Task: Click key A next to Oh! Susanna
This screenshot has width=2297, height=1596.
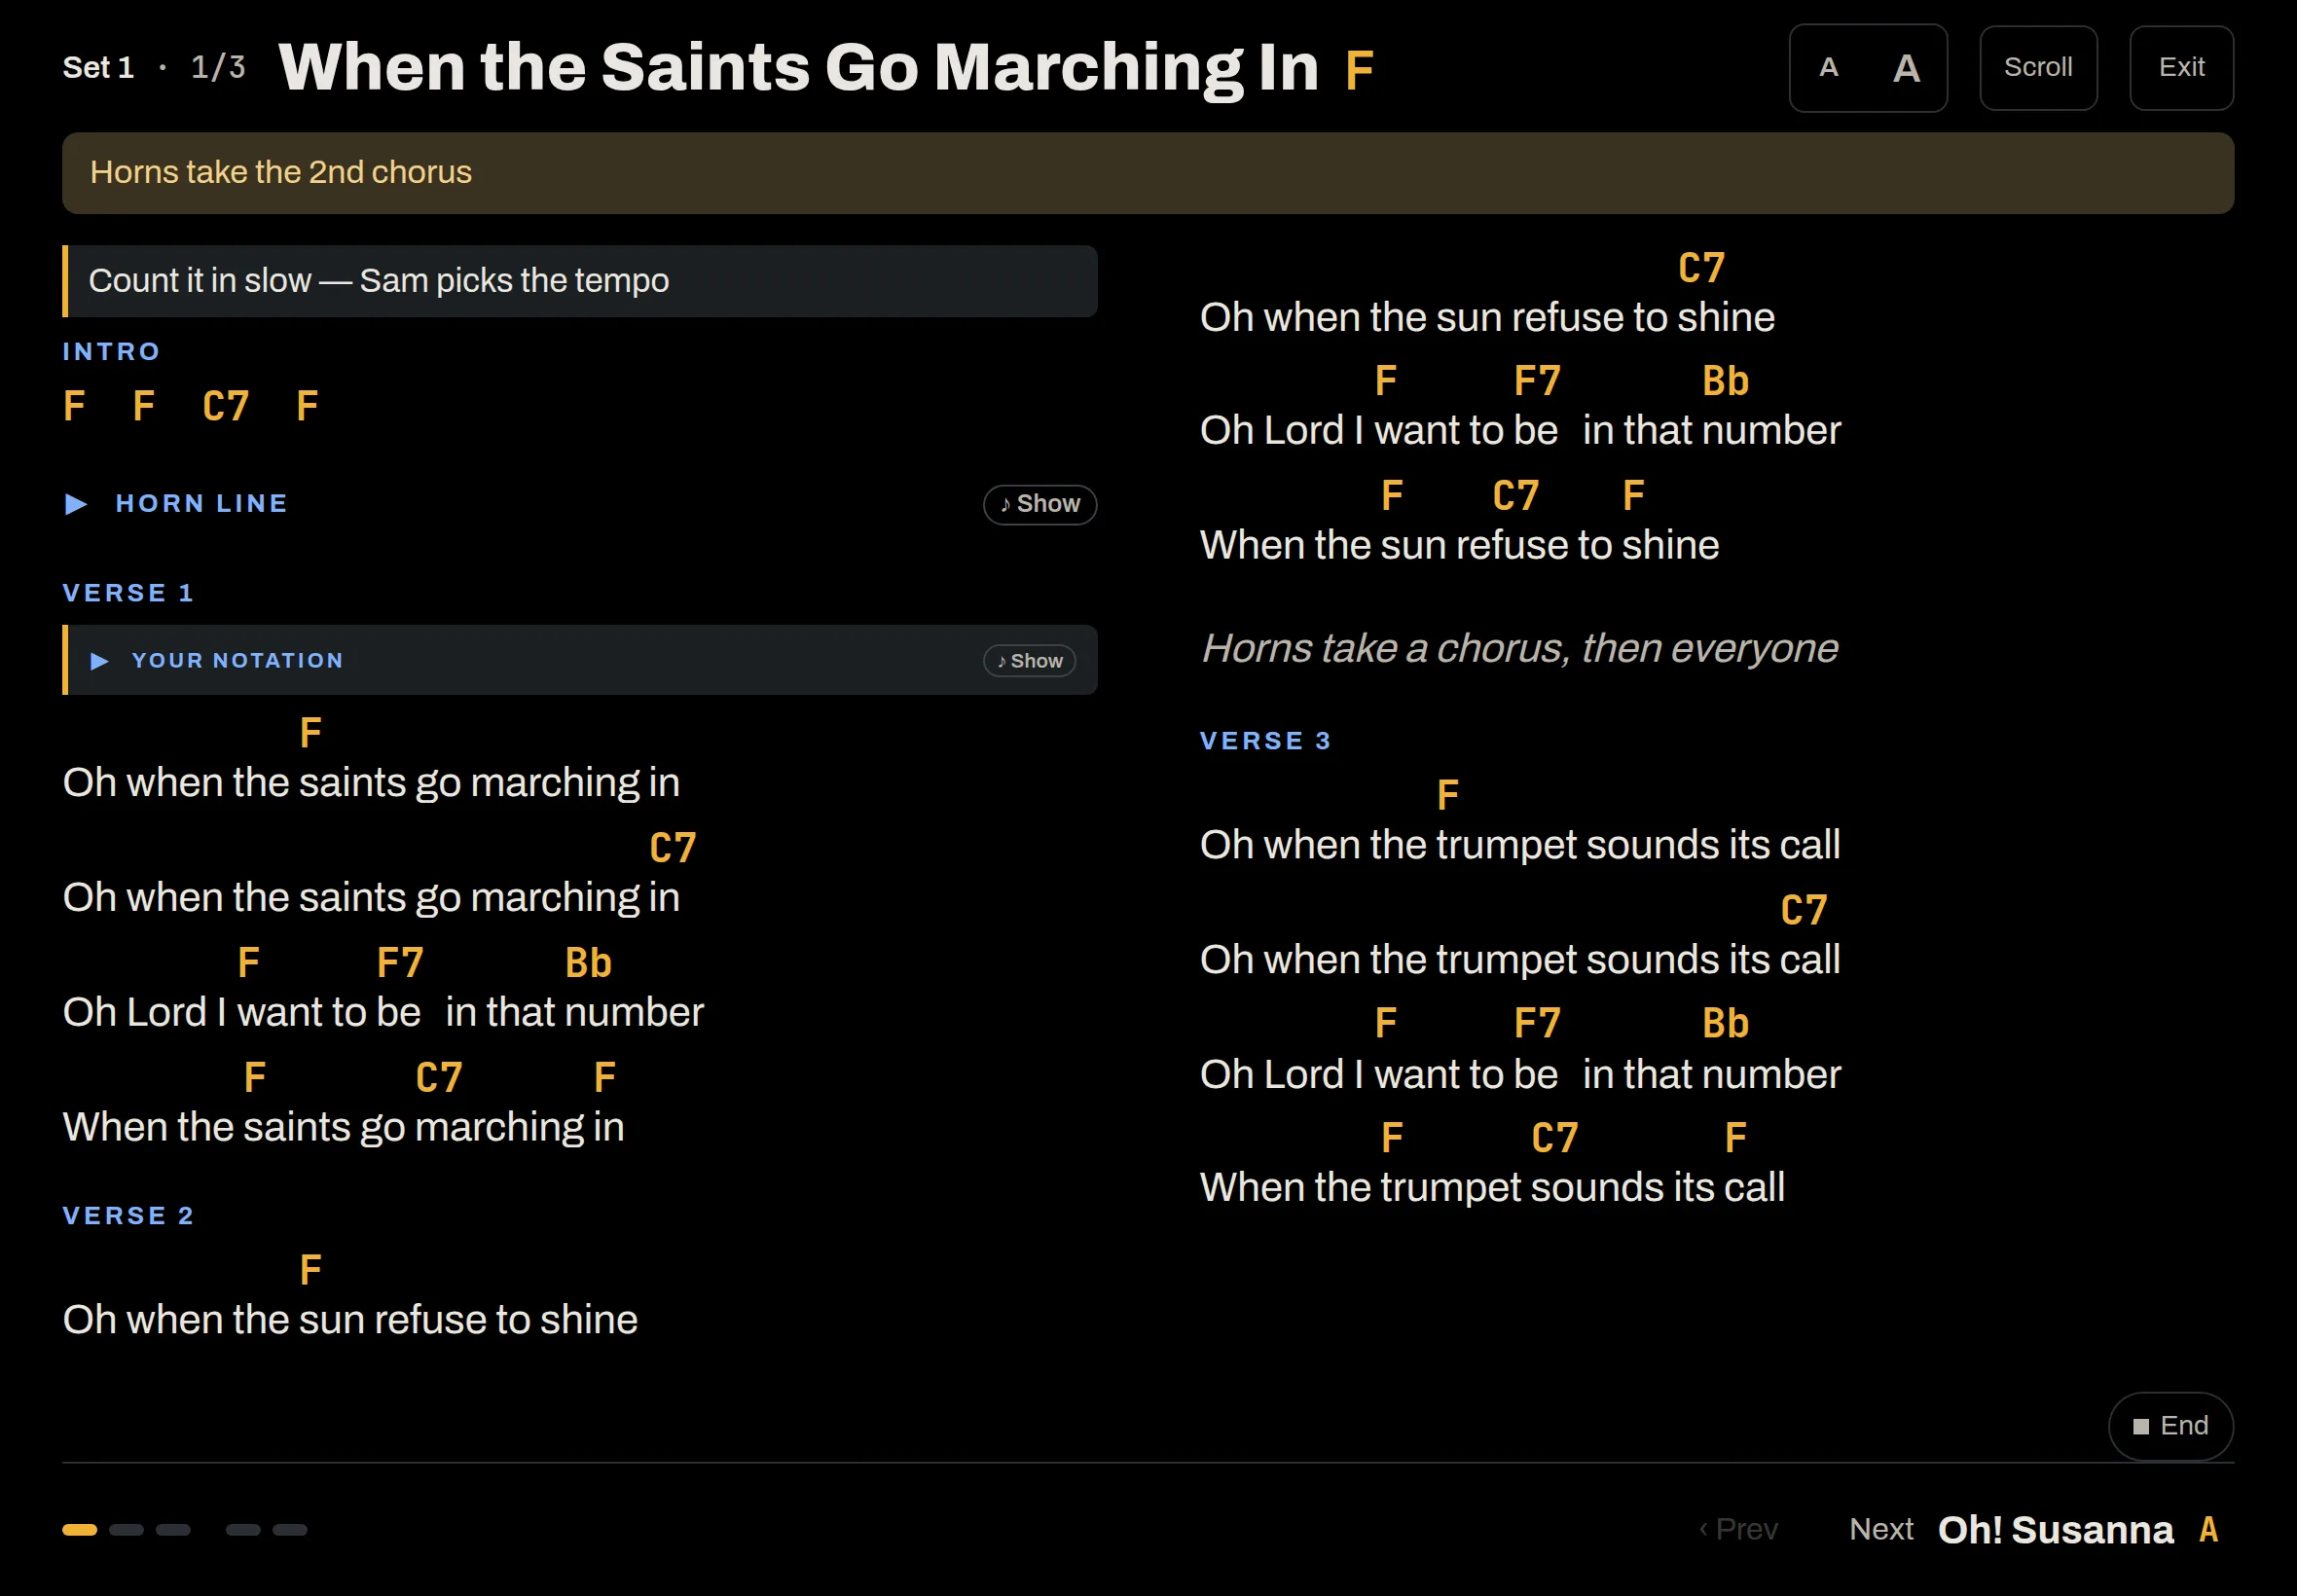Action: pos(2209,1530)
